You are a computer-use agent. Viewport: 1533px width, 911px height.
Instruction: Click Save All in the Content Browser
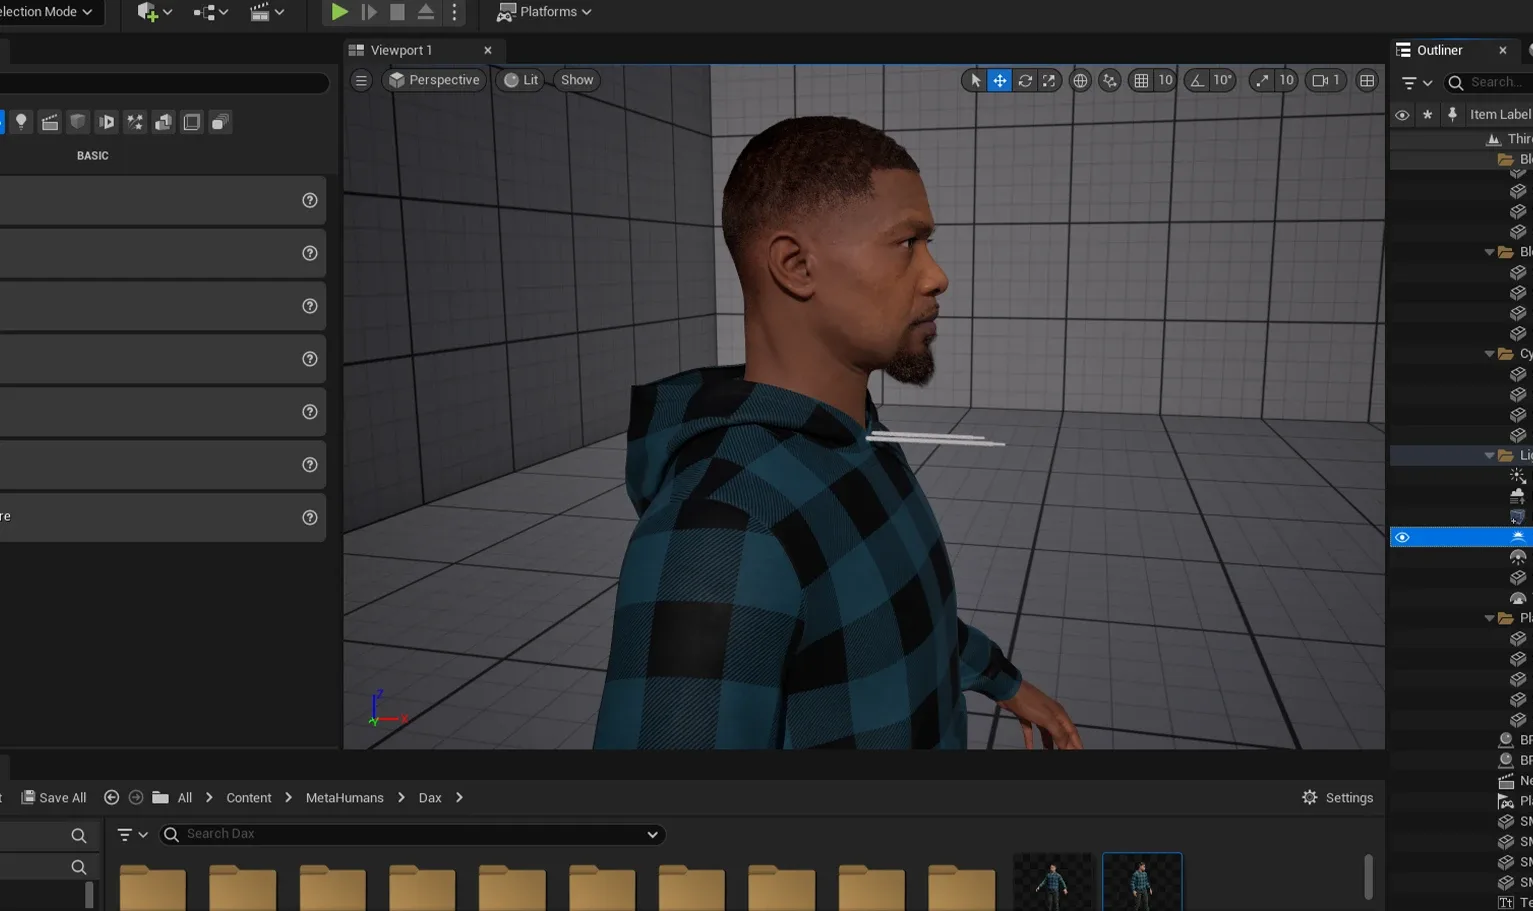tap(54, 797)
